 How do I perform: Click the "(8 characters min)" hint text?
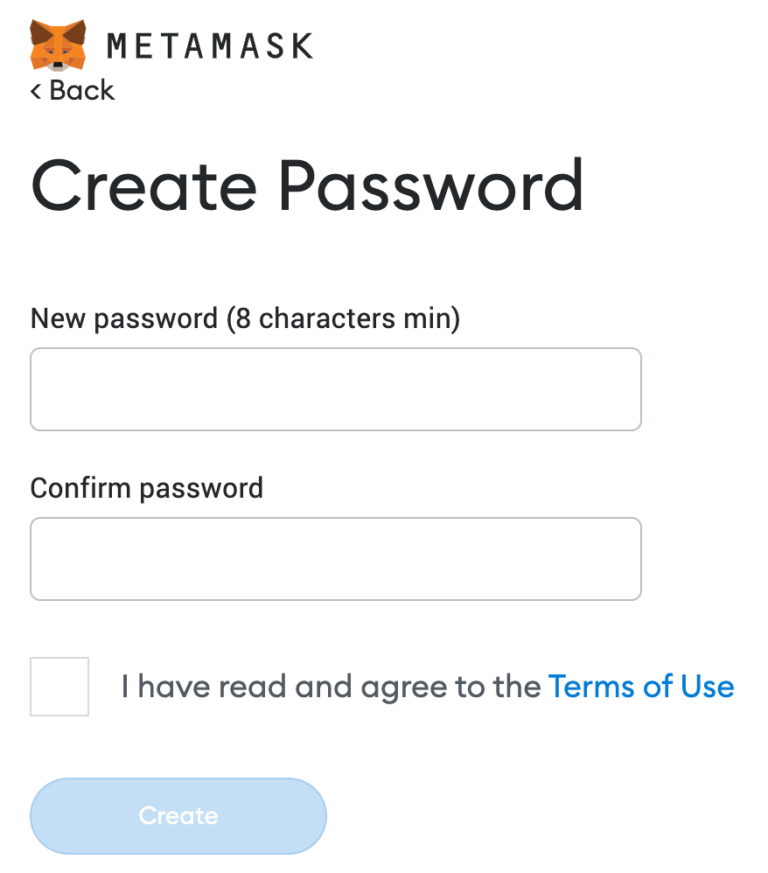[x=343, y=319]
